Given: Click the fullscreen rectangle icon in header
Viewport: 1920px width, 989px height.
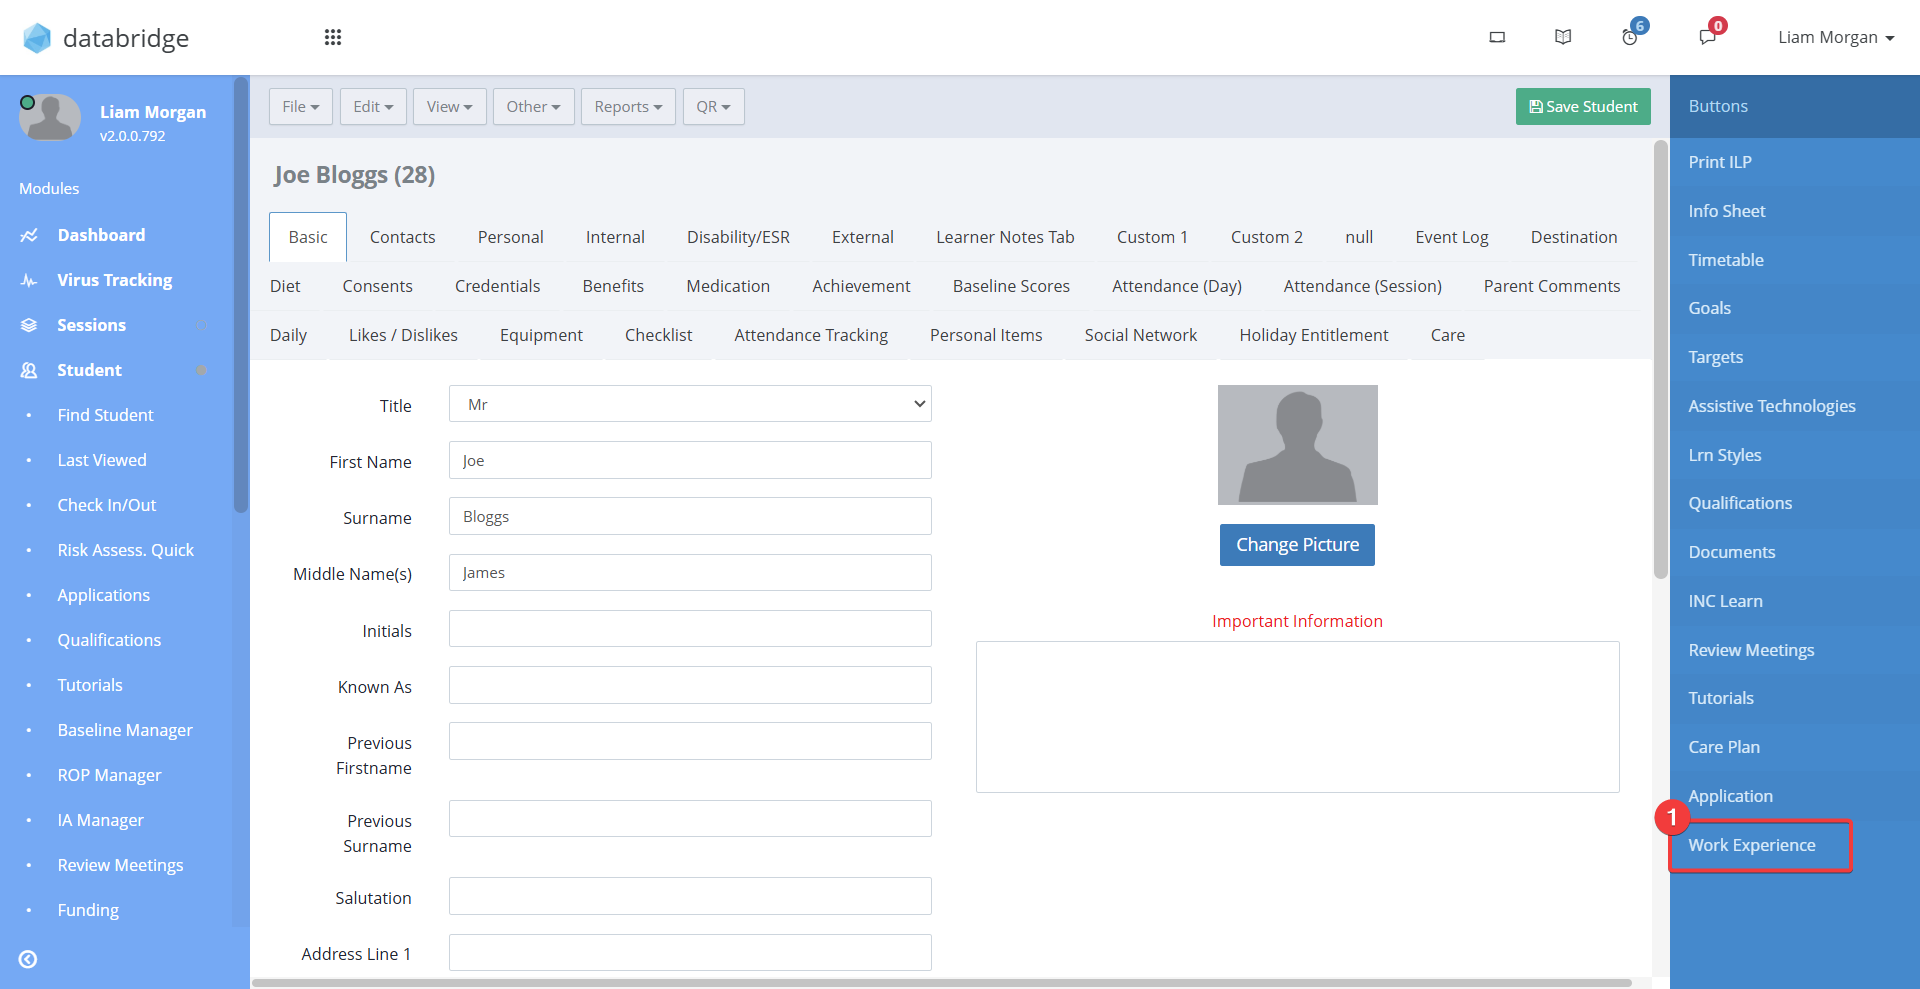Looking at the screenshot, I should 1497,37.
